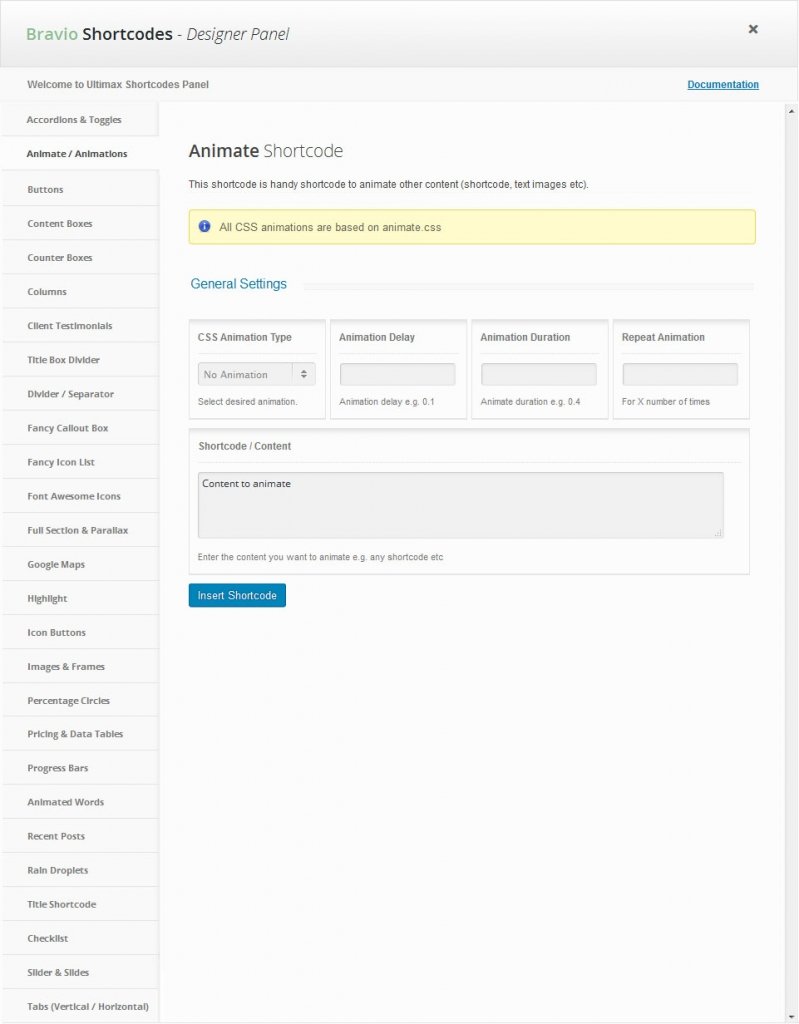Open the CSS Animation Type dropdown
The width and height of the screenshot is (799, 1024).
tap(258, 374)
